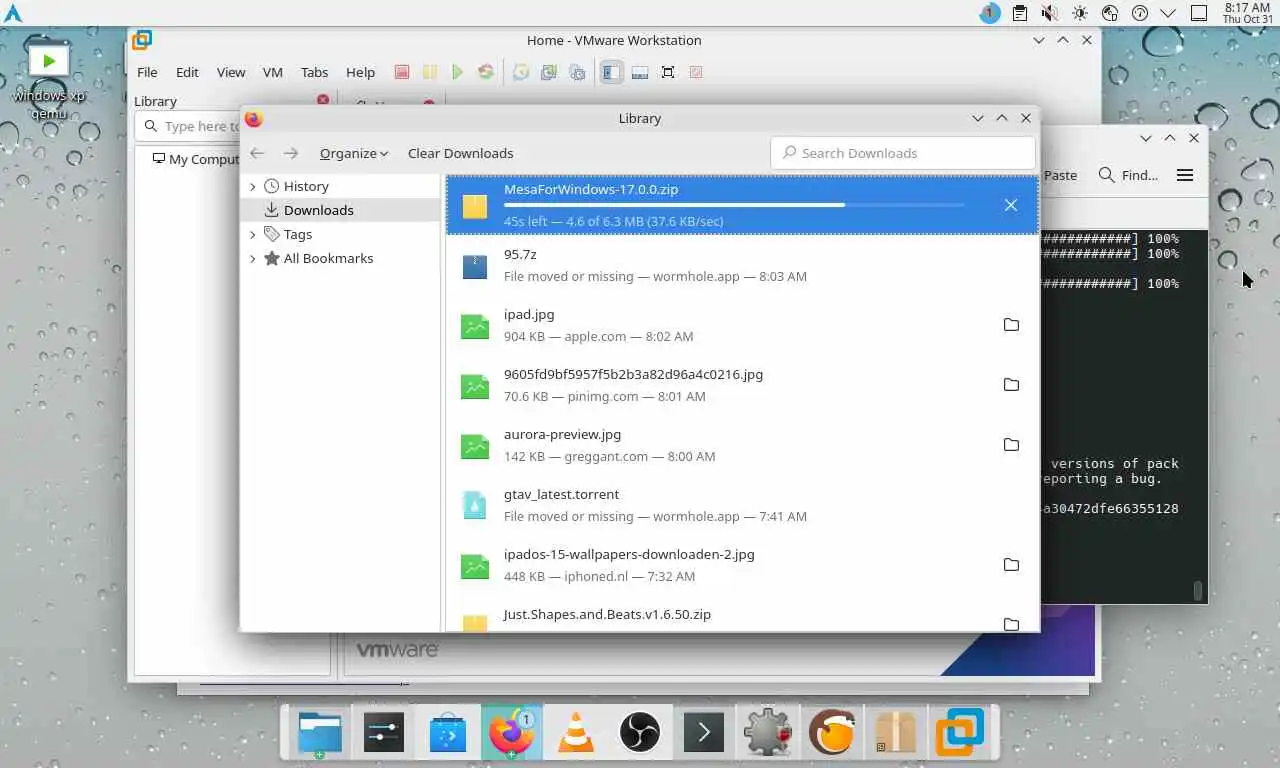Go back in Library window
Image resolution: width=1280 pixels, height=768 pixels.
pos(257,153)
